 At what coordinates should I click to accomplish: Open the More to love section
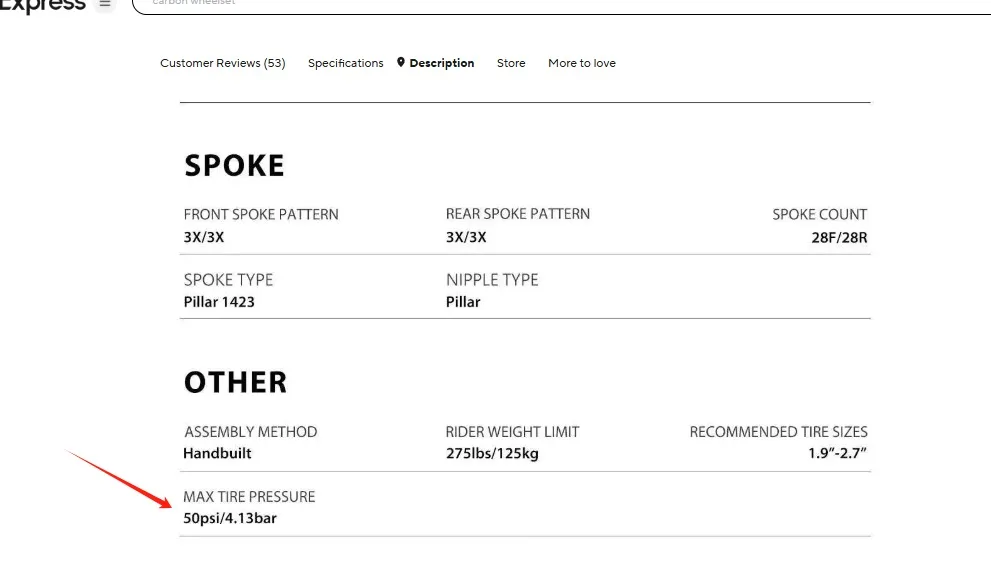pyautogui.click(x=581, y=63)
